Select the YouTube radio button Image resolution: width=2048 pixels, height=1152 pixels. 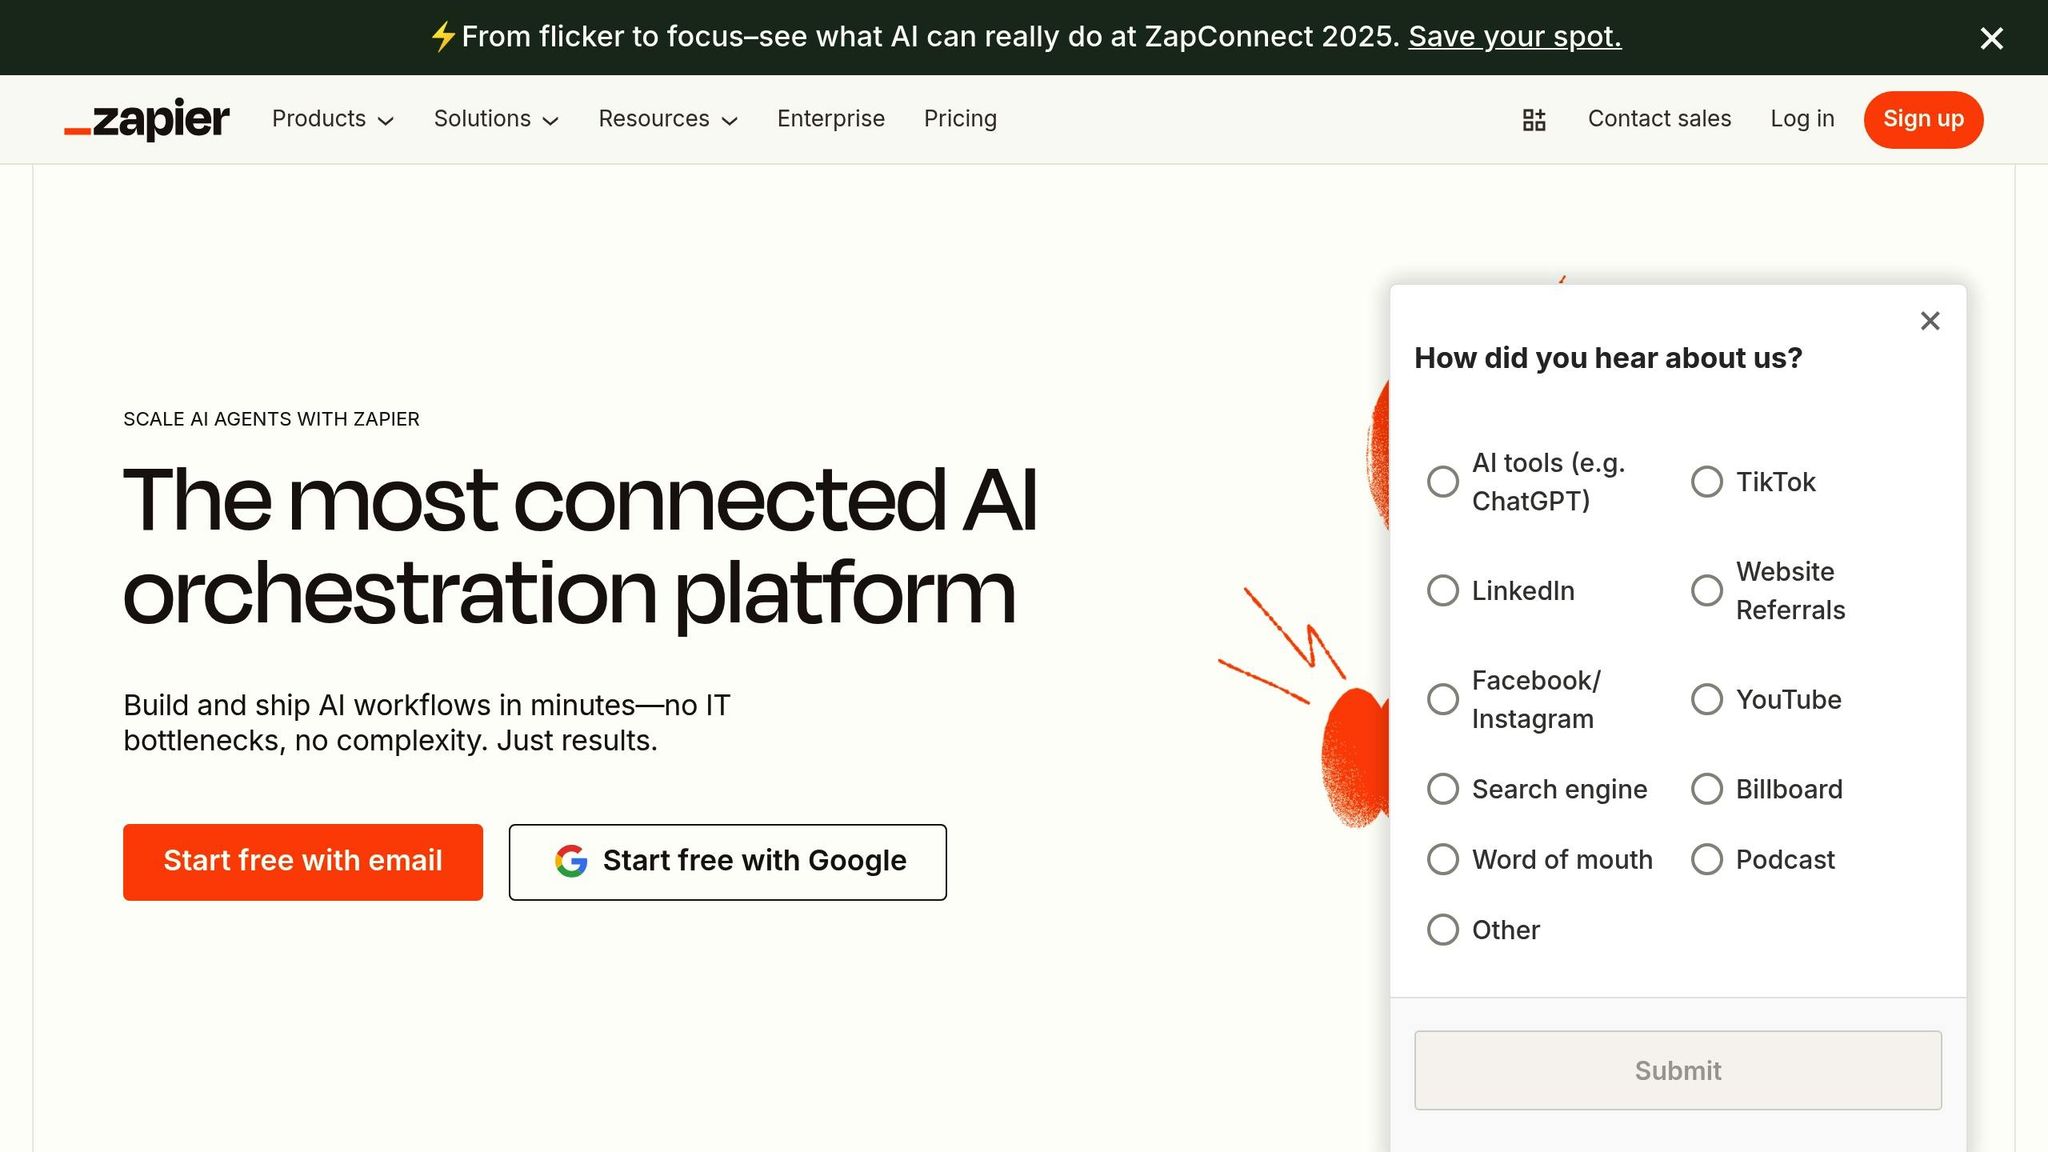tap(1706, 699)
